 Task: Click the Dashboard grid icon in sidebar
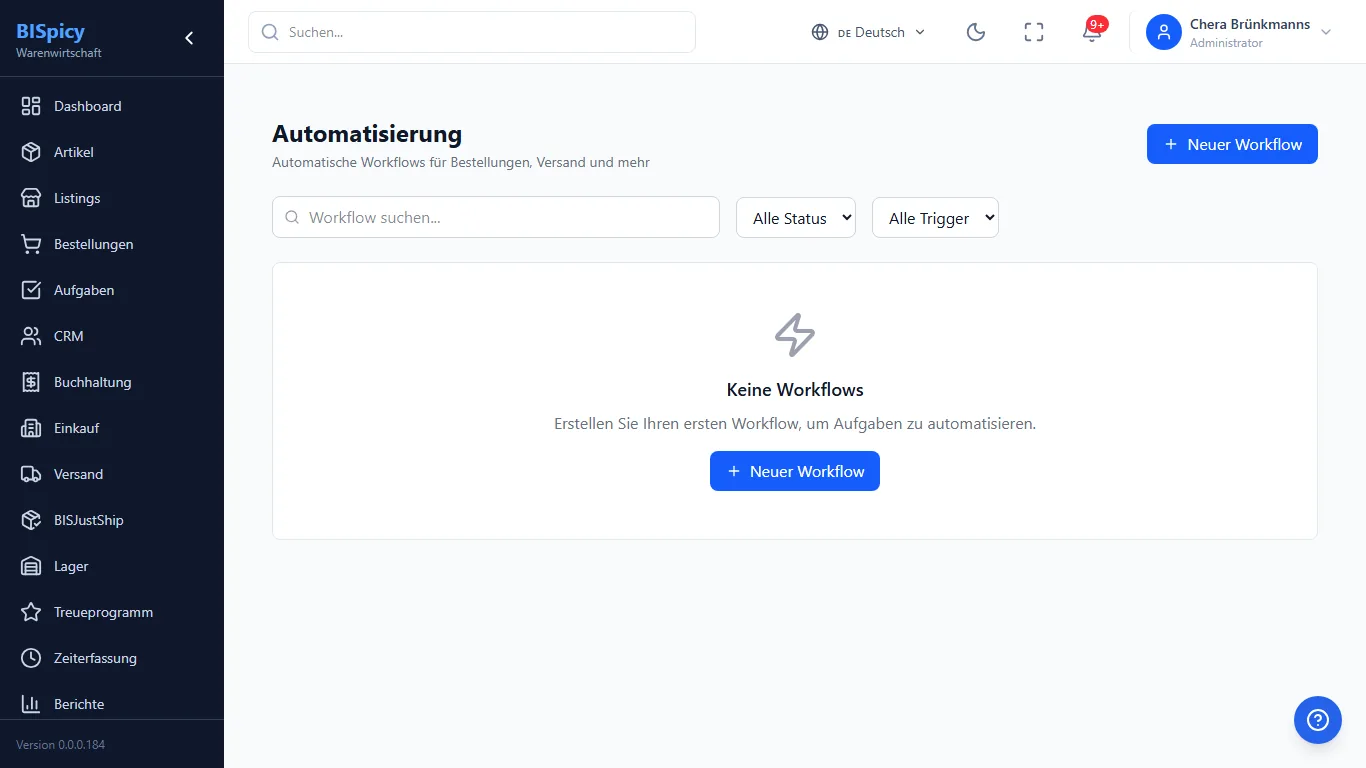[31, 106]
